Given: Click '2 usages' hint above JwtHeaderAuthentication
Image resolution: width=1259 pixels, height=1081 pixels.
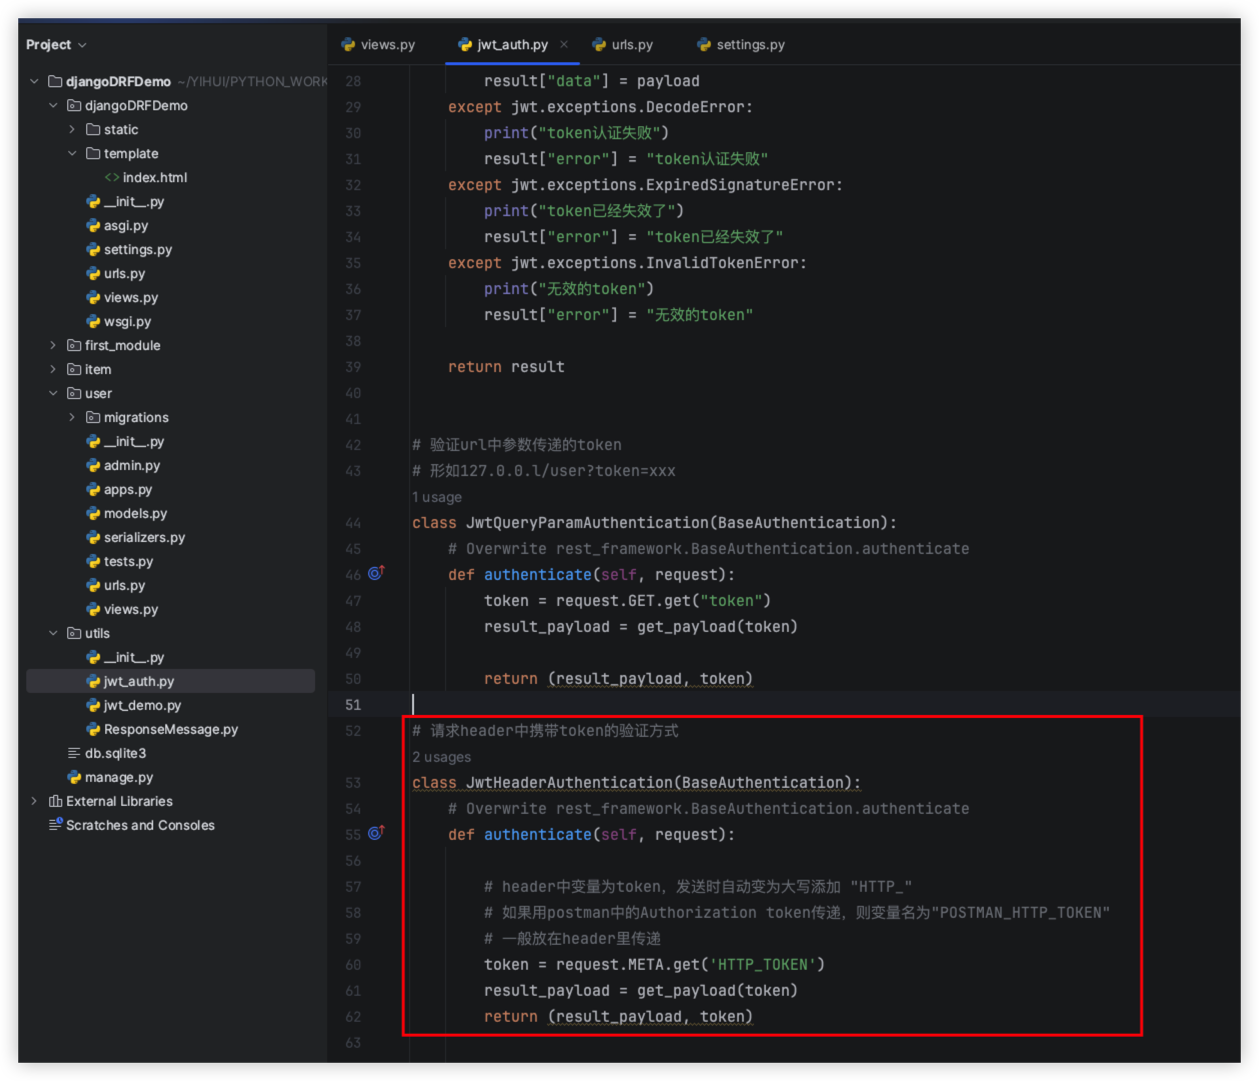Looking at the screenshot, I should tap(441, 757).
